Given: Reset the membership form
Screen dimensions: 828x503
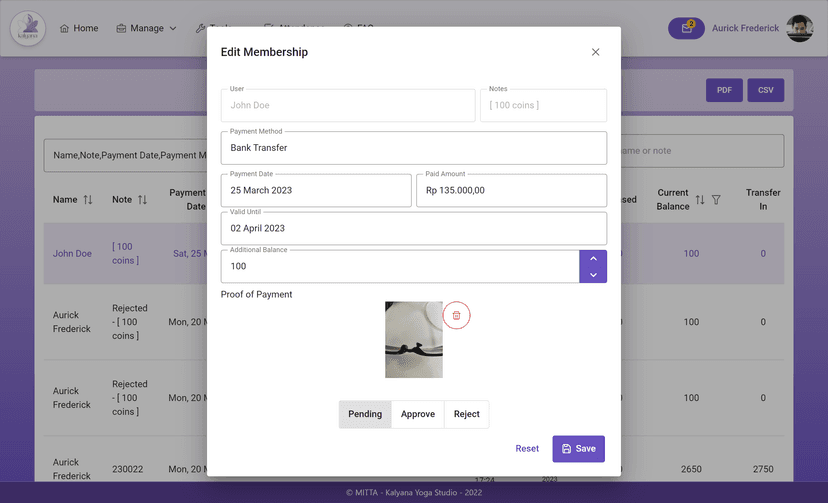Looking at the screenshot, I should tap(527, 449).
